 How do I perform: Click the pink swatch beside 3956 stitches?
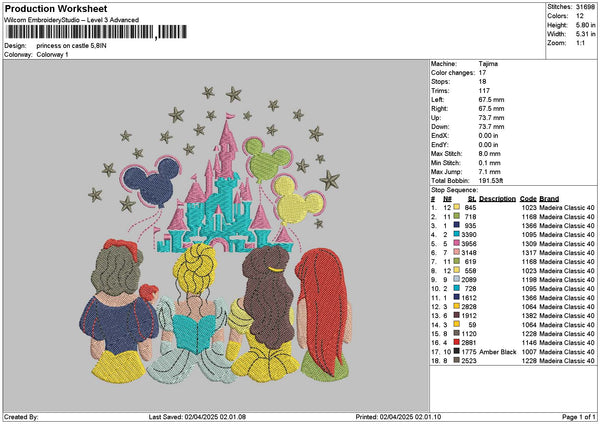coord(457,243)
